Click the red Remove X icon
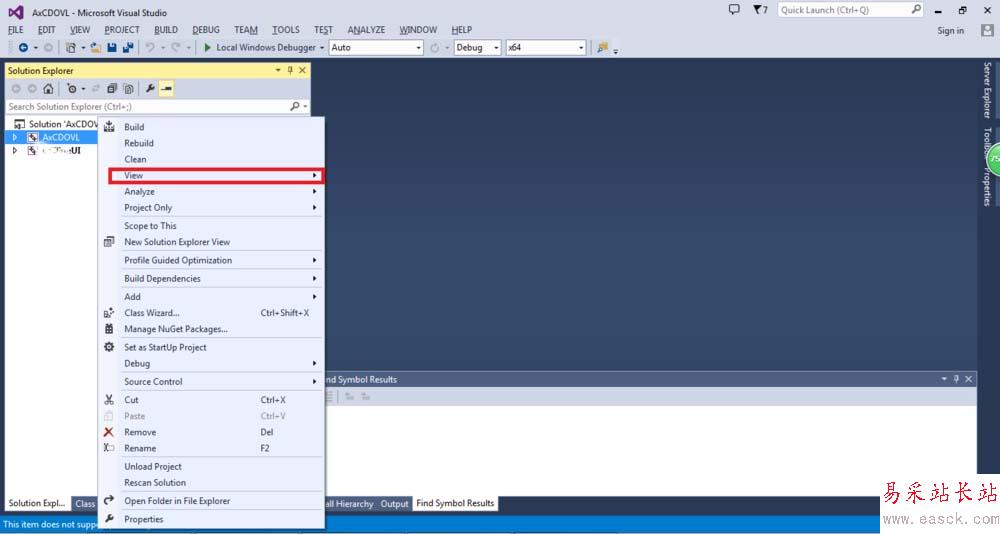Viewport: 1000px width, 534px height. point(109,432)
